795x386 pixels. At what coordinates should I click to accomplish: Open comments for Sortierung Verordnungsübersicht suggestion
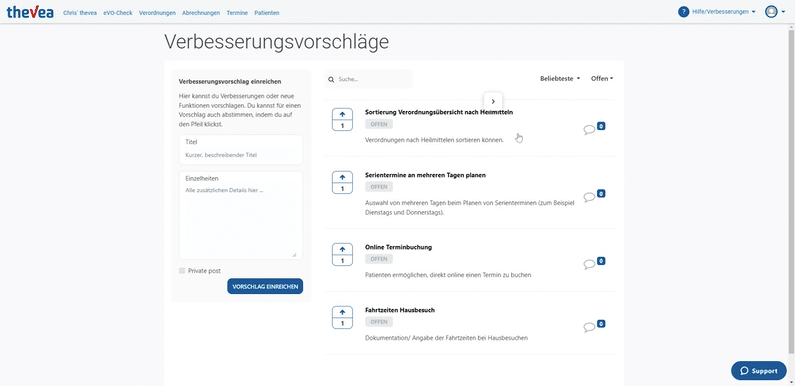589,130
